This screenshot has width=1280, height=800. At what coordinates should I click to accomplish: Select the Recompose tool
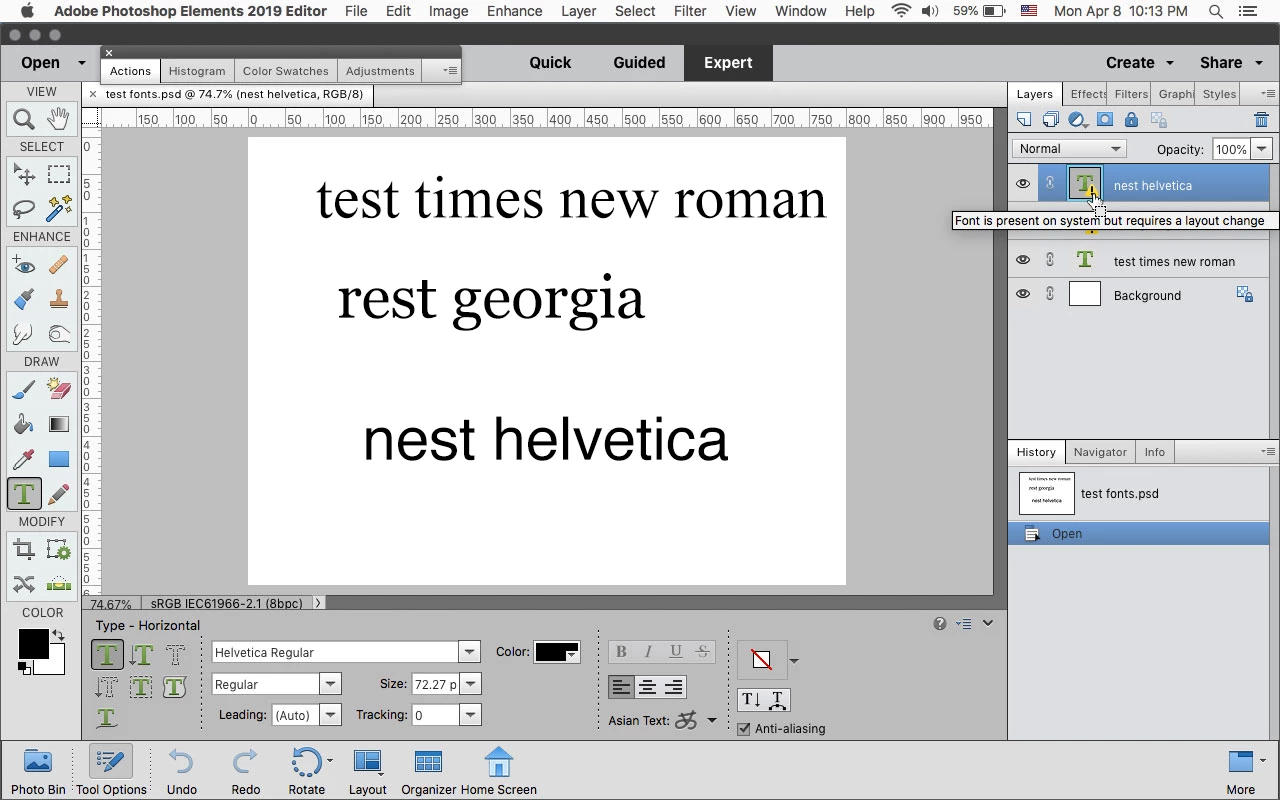(x=59, y=549)
